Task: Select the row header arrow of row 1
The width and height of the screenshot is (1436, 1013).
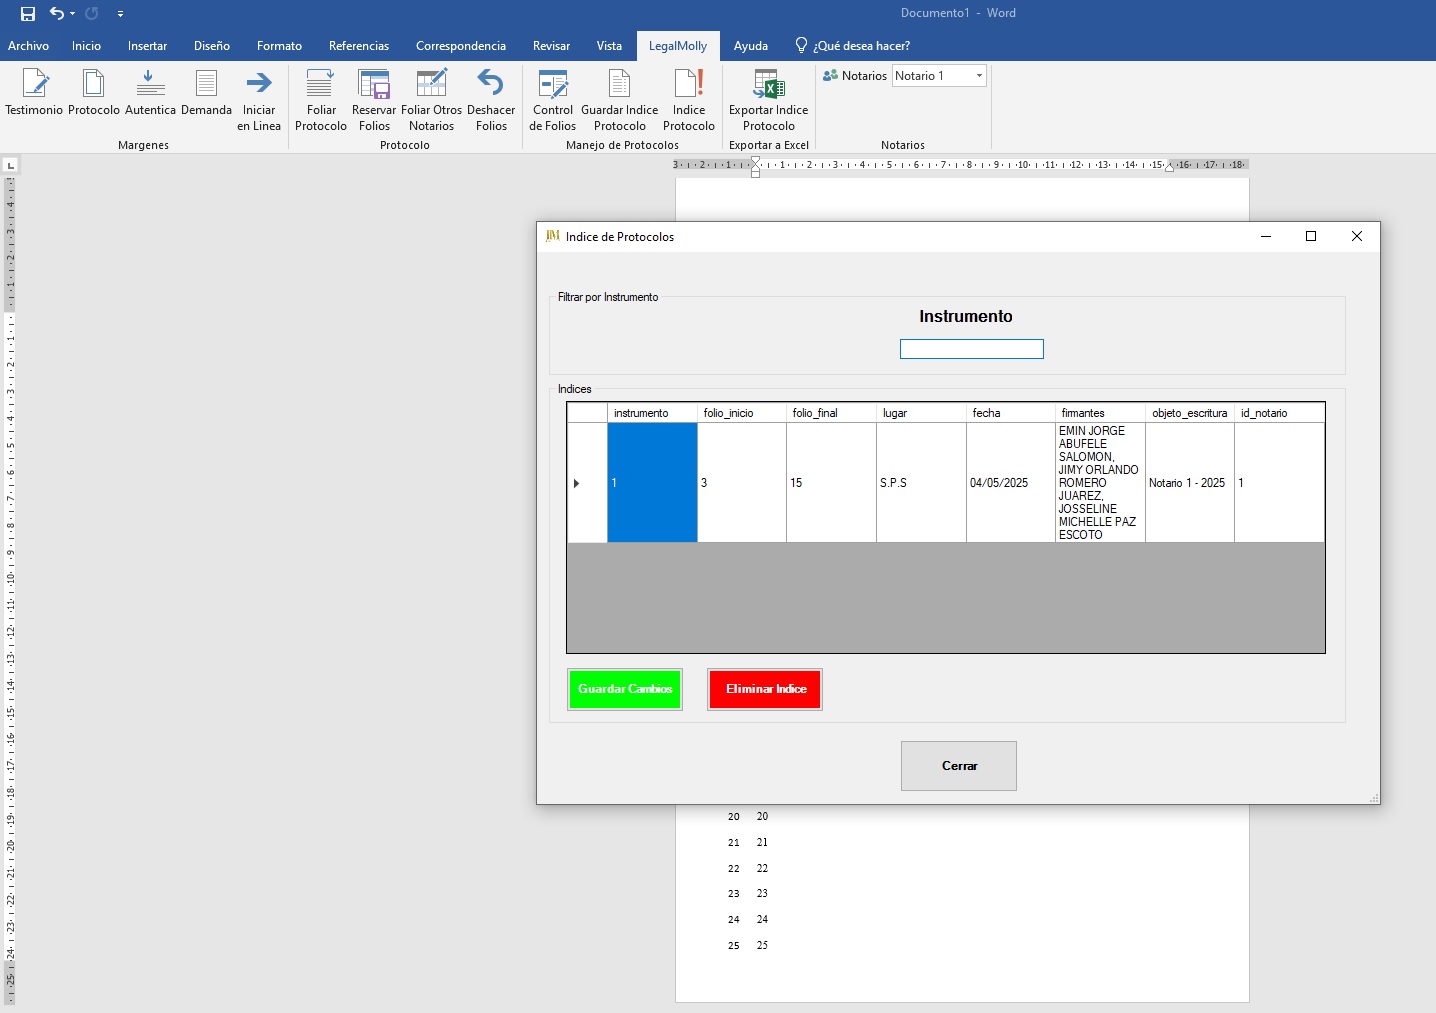Action: pyautogui.click(x=587, y=483)
